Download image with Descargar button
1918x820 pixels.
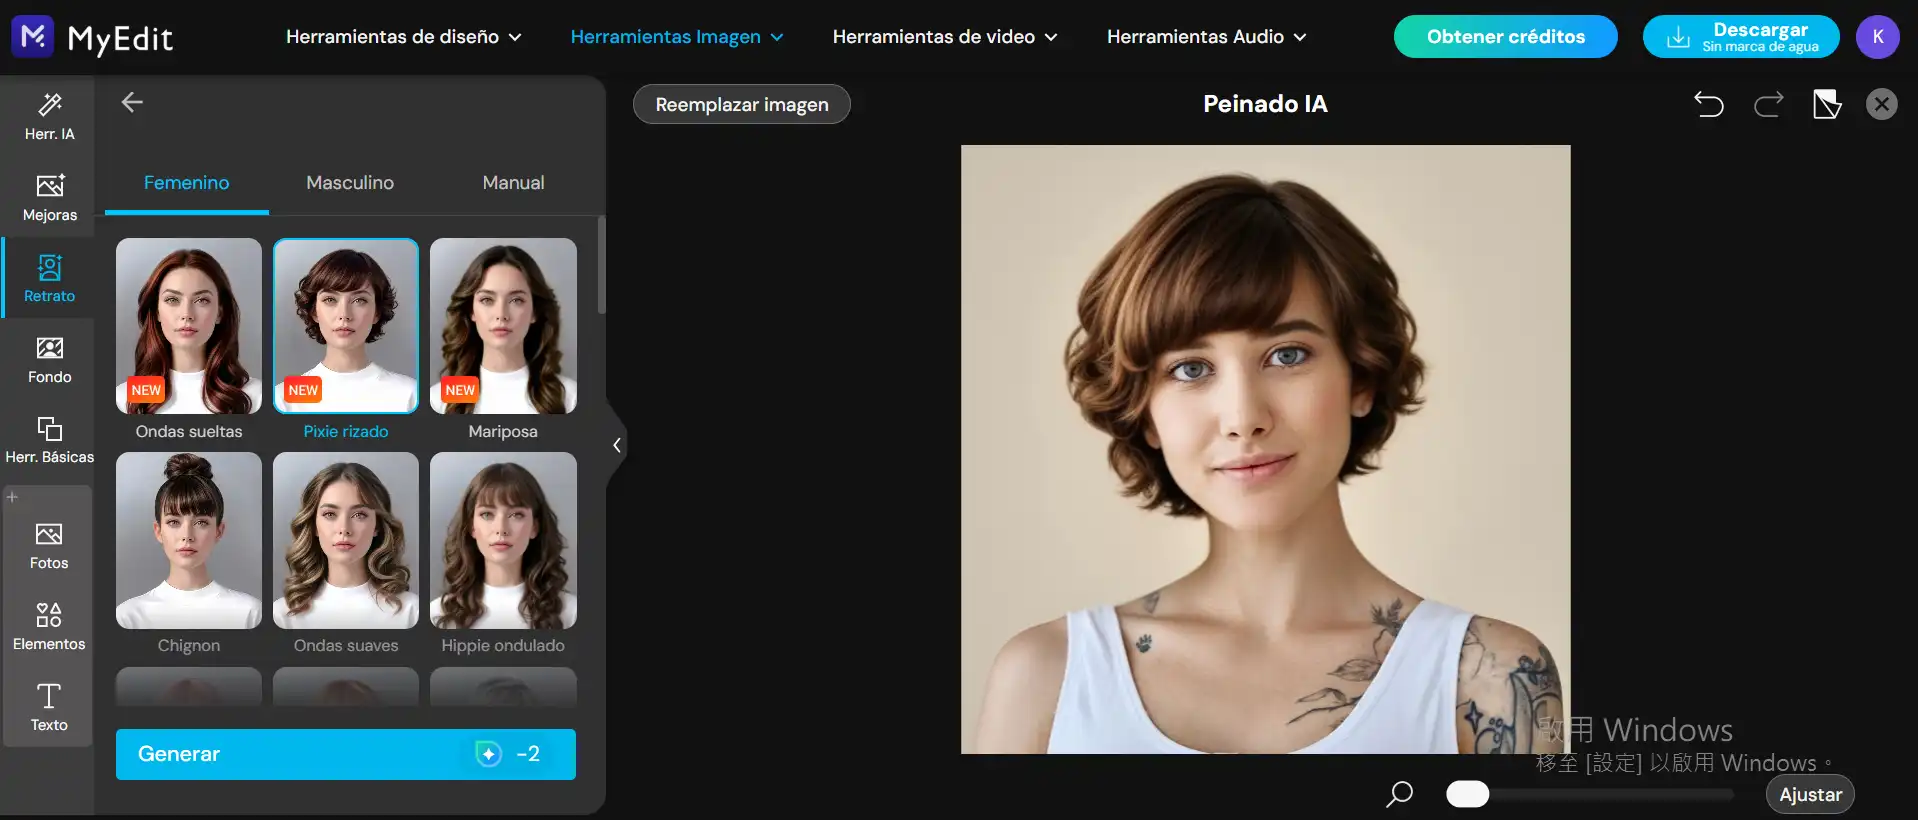click(x=1741, y=37)
